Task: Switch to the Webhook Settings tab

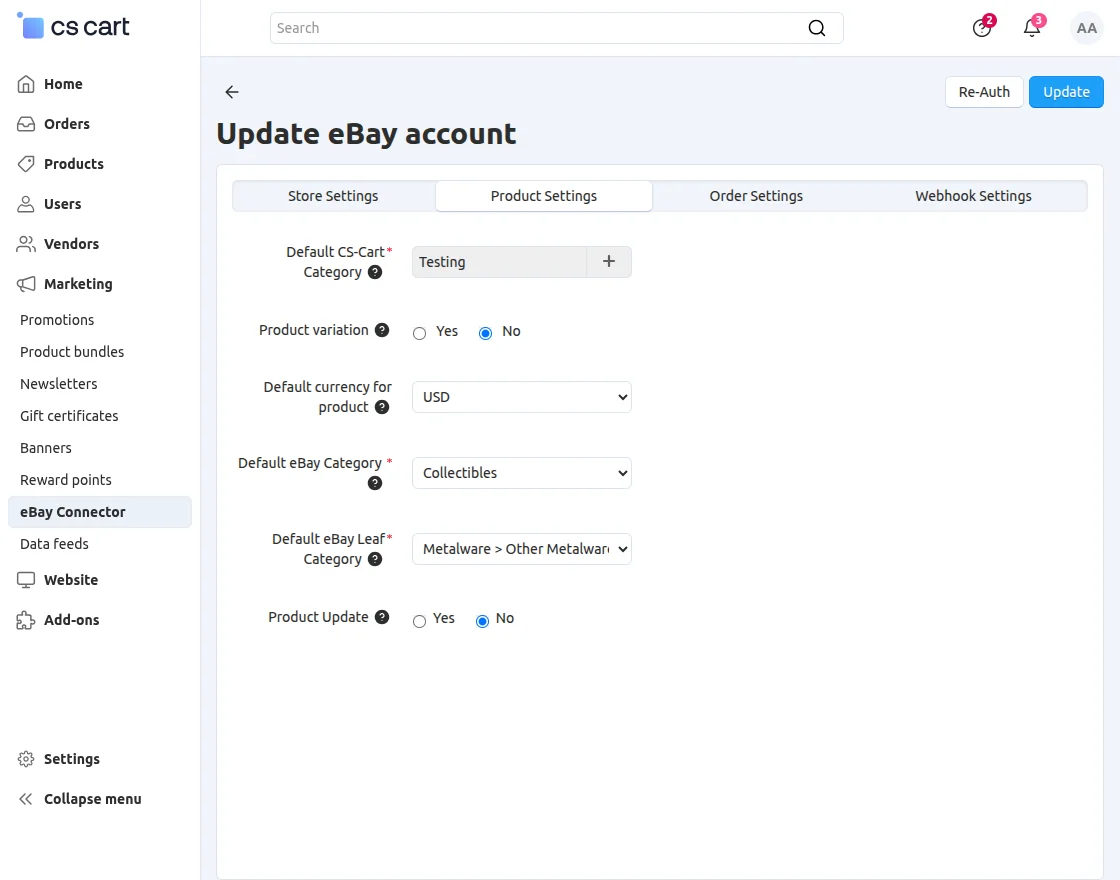Action: coord(973,196)
